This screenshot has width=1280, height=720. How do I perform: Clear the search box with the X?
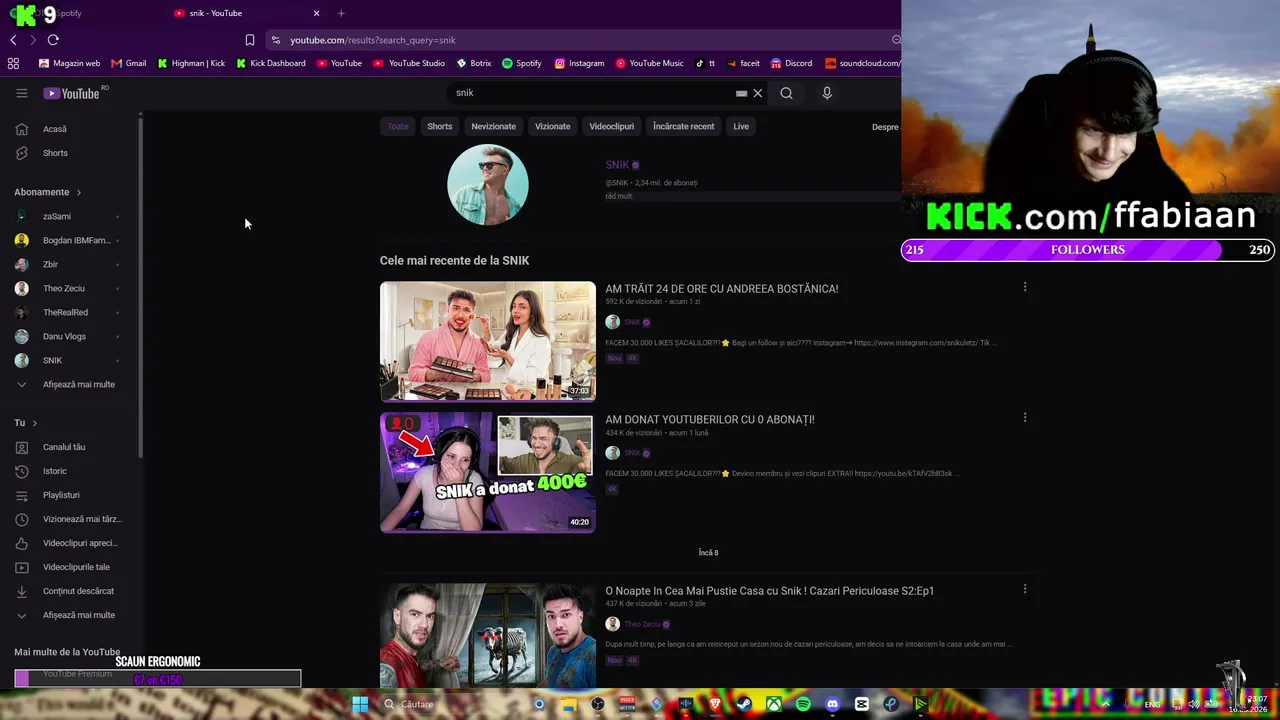pyautogui.click(x=758, y=93)
